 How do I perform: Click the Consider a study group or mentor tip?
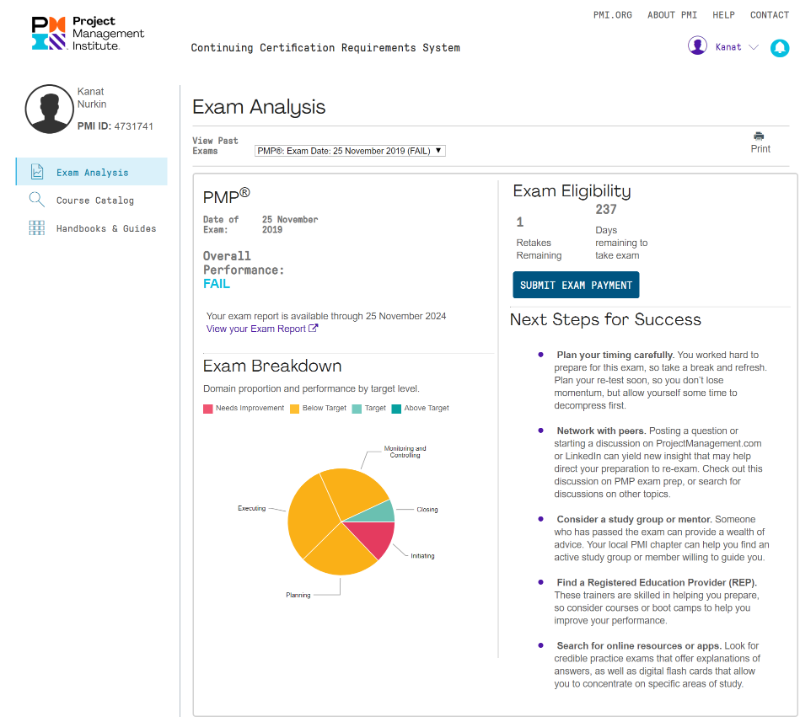tap(662, 538)
